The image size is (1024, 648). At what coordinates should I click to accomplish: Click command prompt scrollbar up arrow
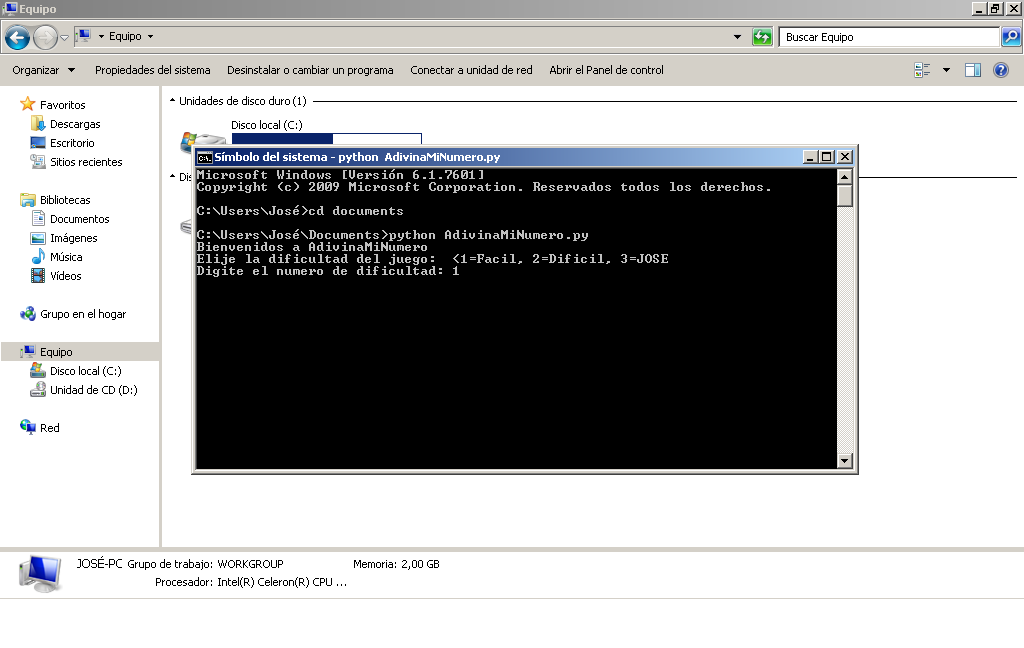coord(844,177)
